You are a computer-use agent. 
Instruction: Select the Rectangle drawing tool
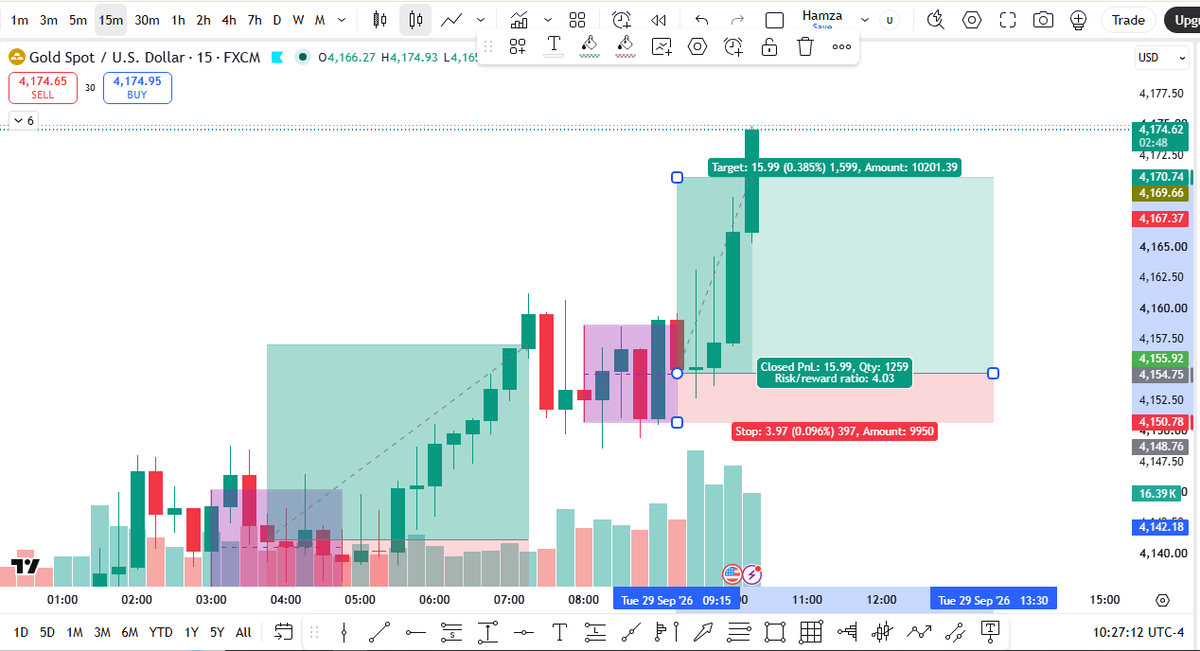pos(775,631)
